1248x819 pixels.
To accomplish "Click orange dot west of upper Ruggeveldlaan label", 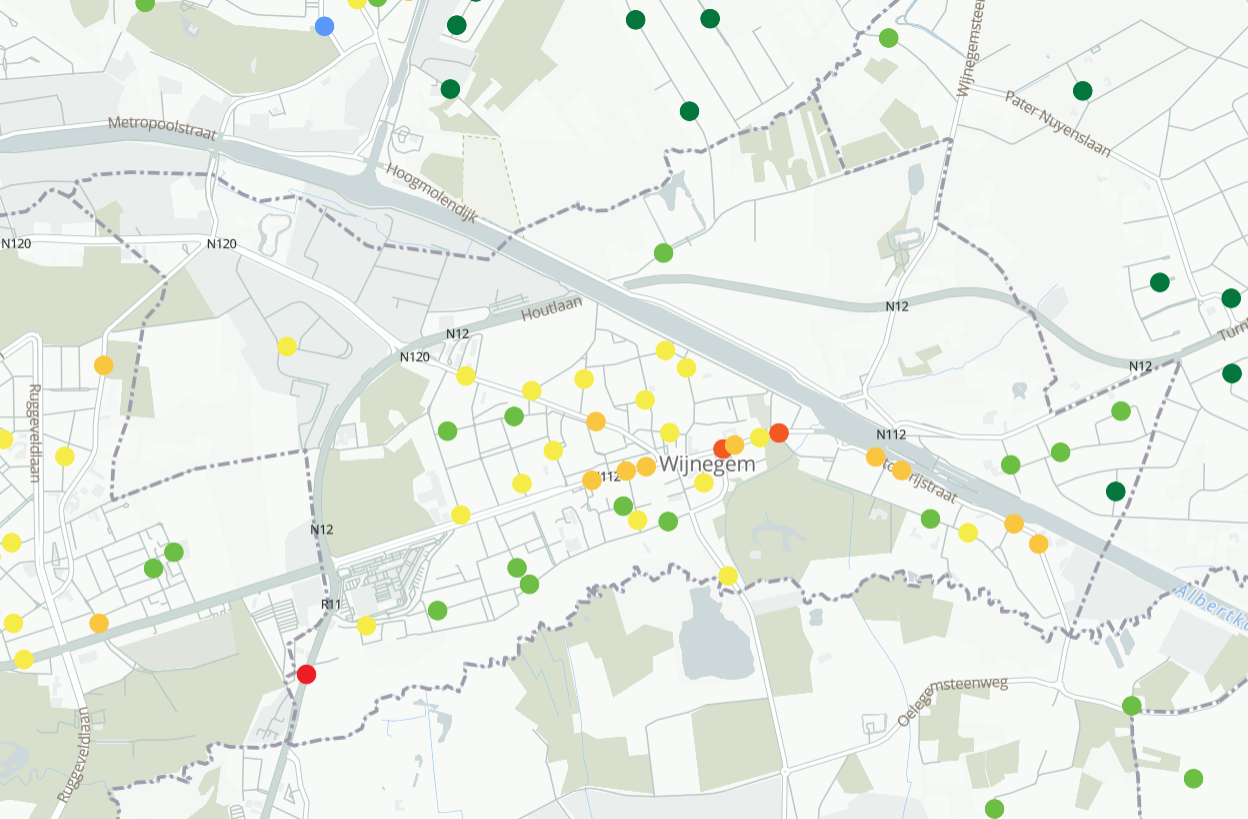I will (104, 366).
